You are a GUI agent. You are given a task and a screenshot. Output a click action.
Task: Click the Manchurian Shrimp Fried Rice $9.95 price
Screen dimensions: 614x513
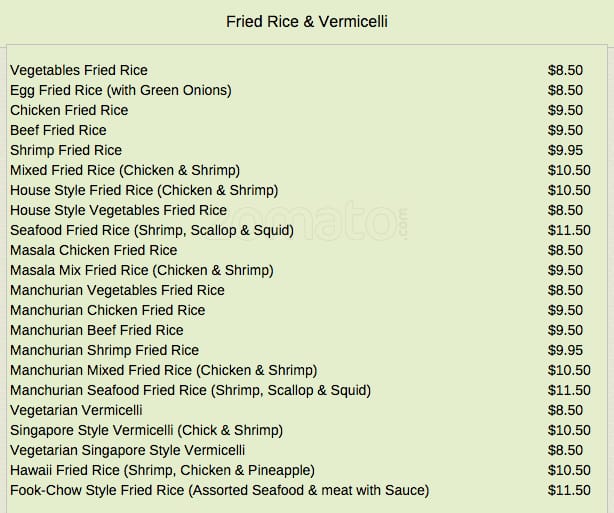pos(565,350)
